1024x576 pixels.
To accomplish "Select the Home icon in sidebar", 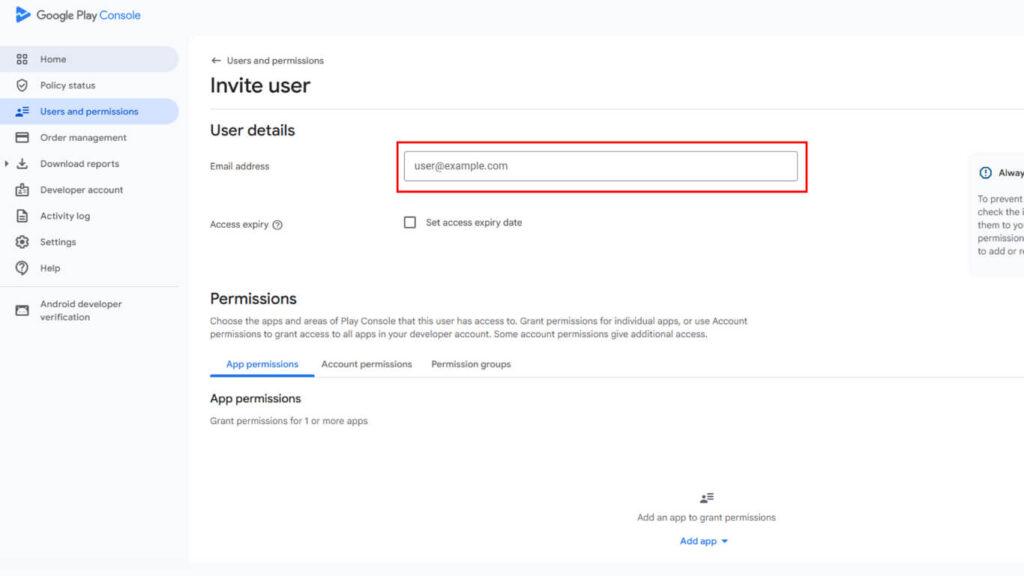I will pyautogui.click(x=22, y=59).
